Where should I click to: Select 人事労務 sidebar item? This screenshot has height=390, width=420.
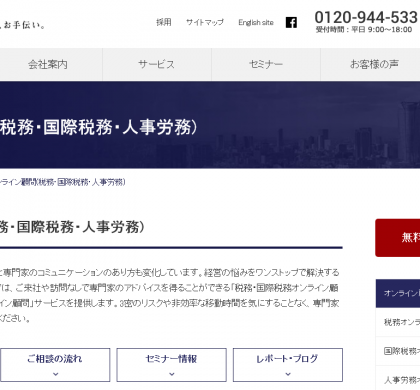coord(398,379)
